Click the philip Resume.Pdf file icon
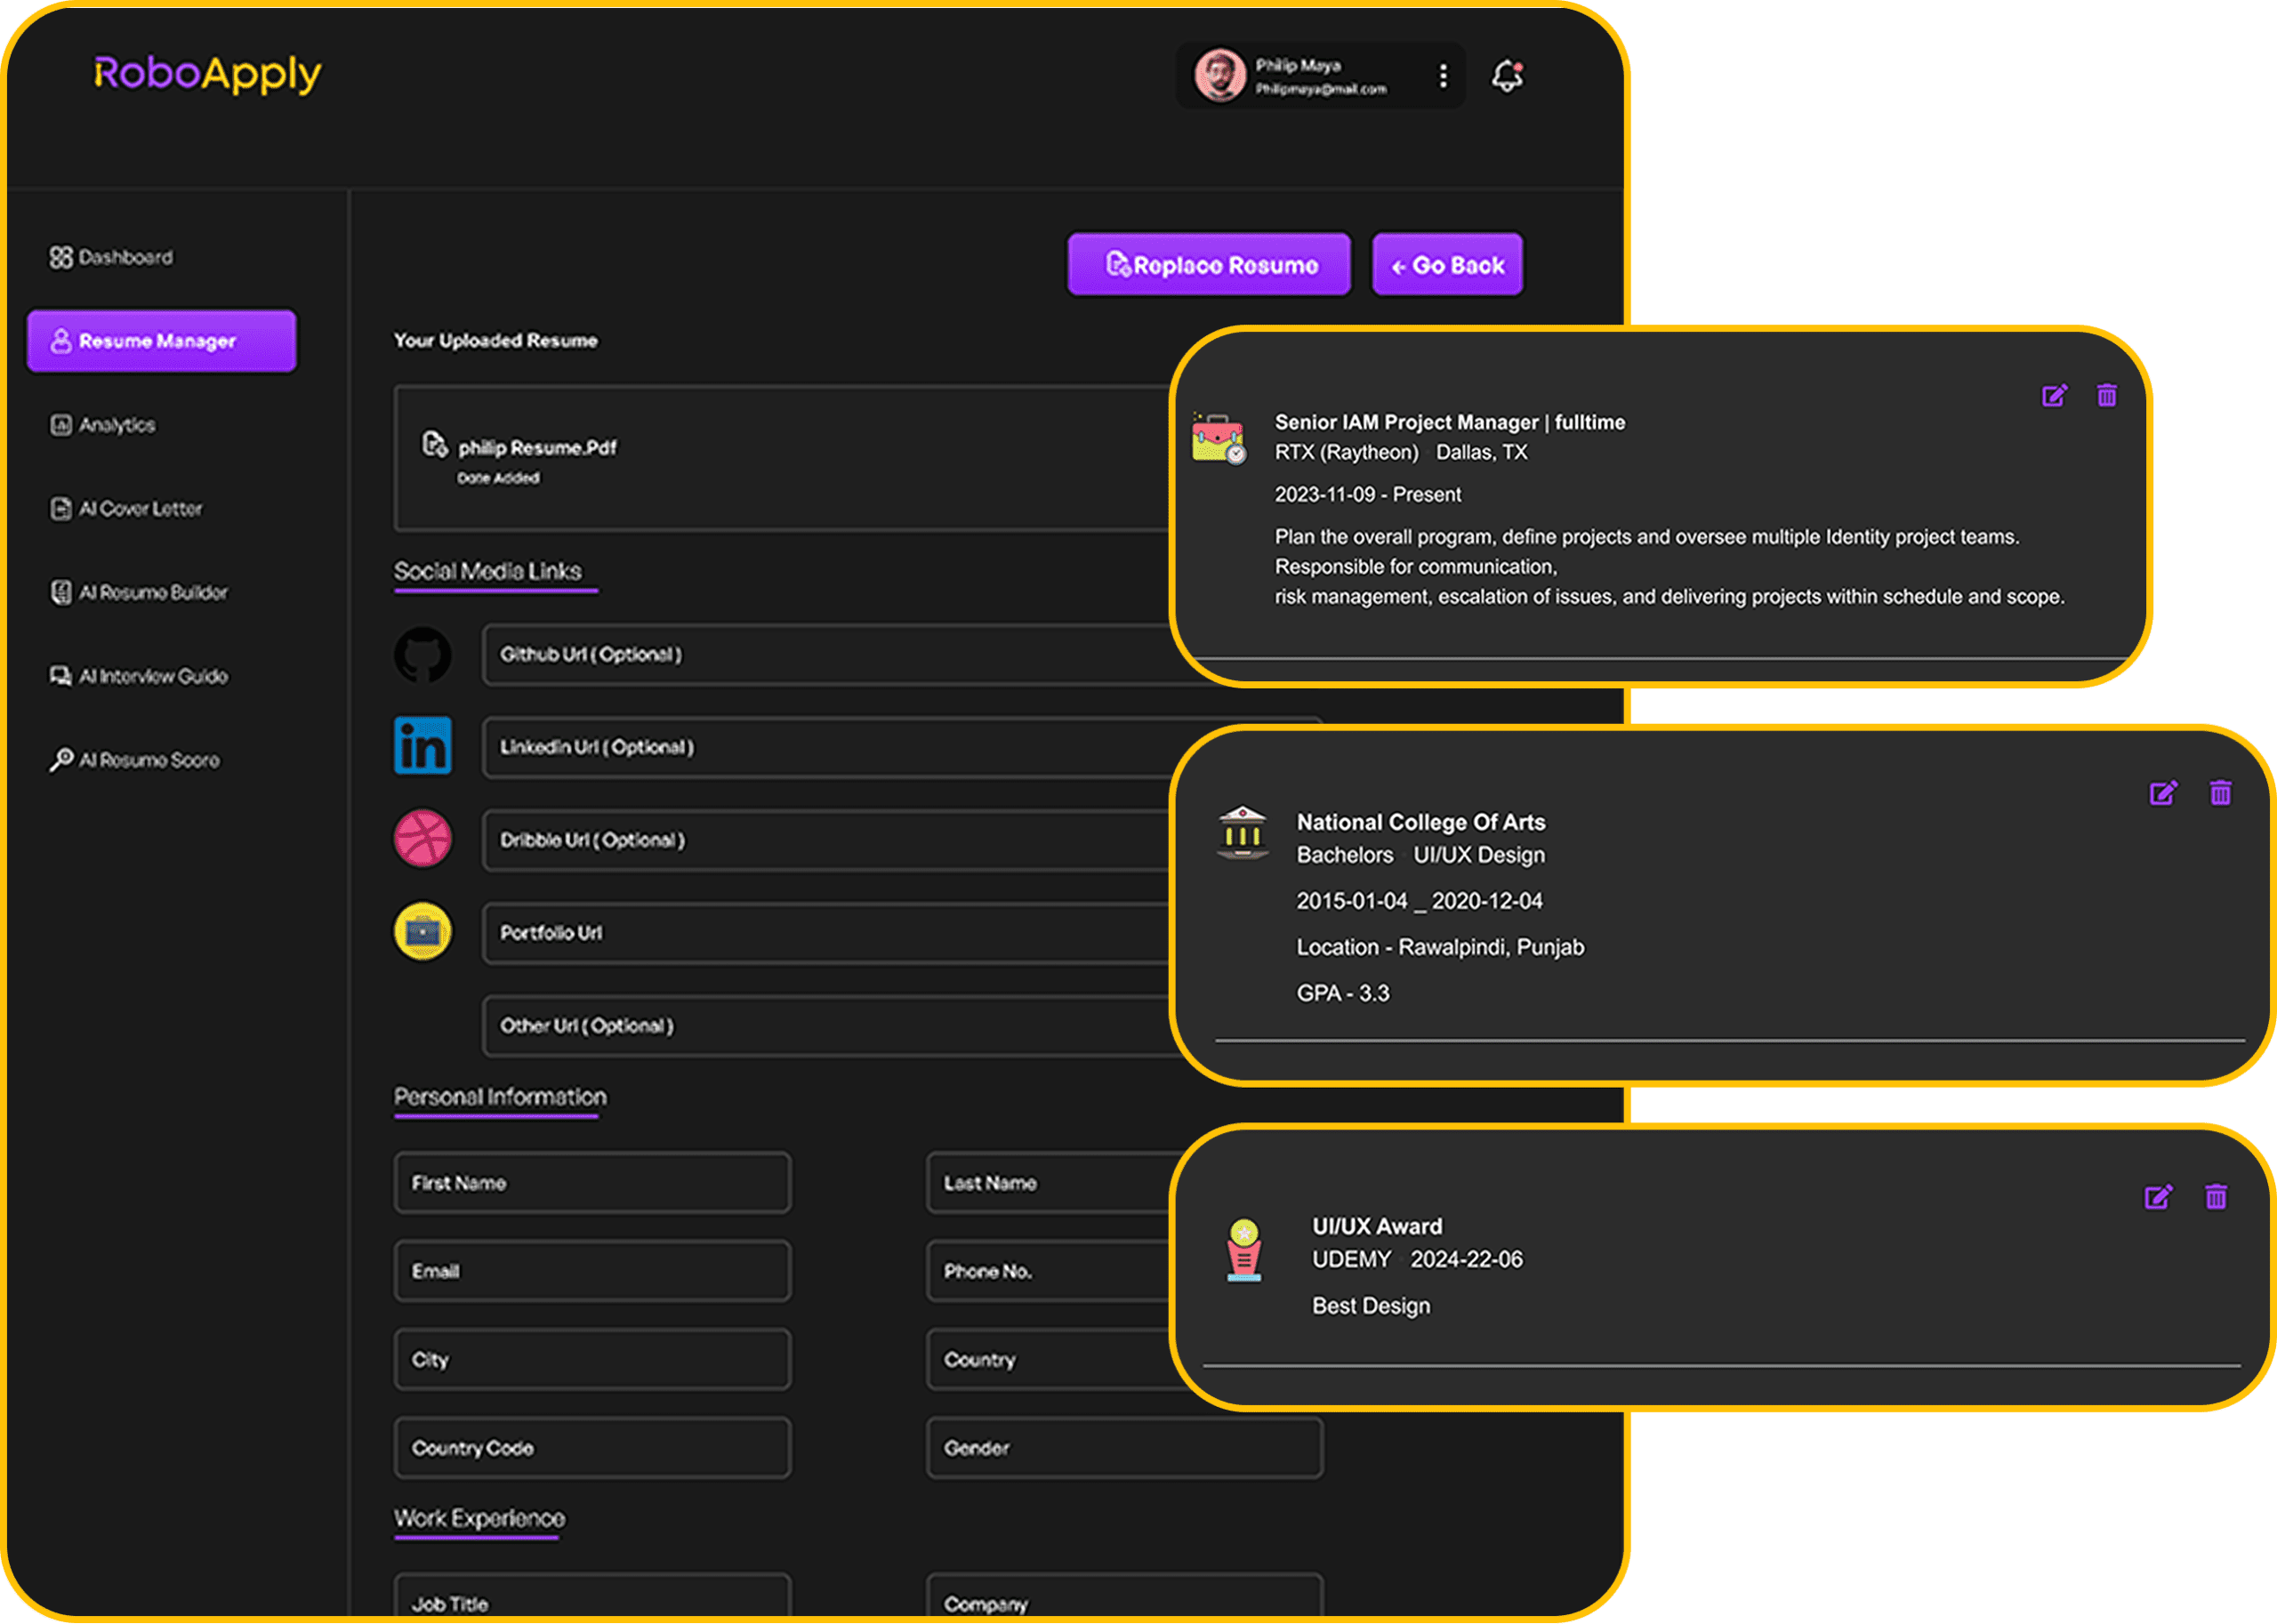Viewport: 2277px width, 1624px height. [434, 444]
